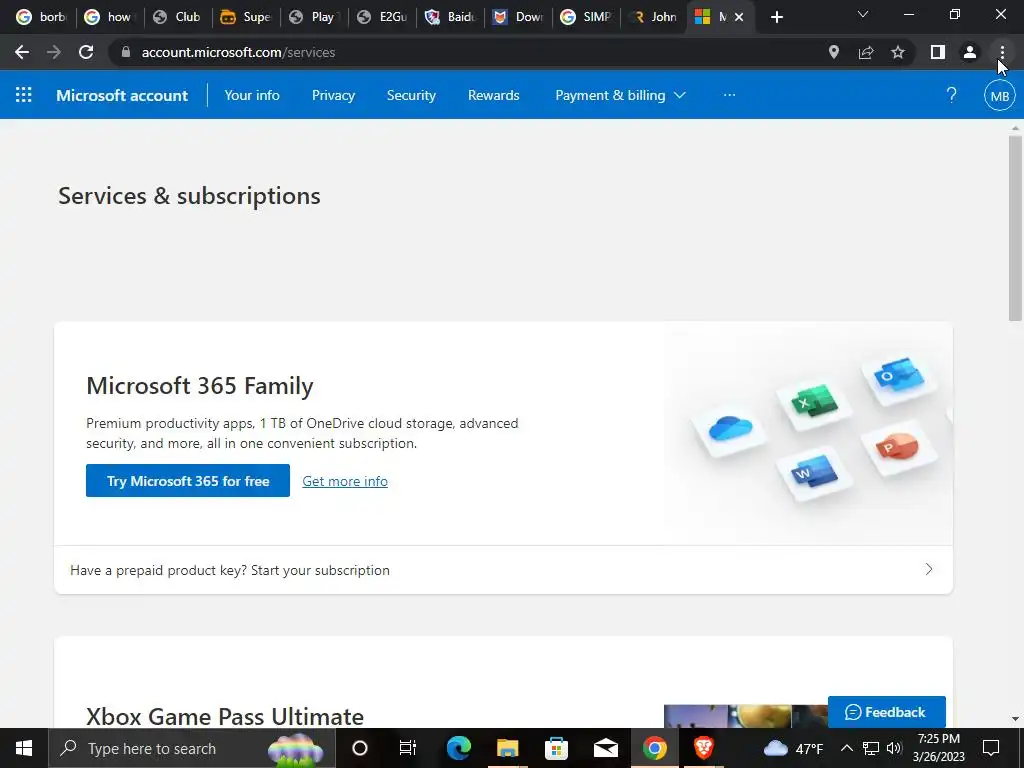Switch to the E2Gu browser tab
The width and height of the screenshot is (1024, 768).
coord(382,17)
